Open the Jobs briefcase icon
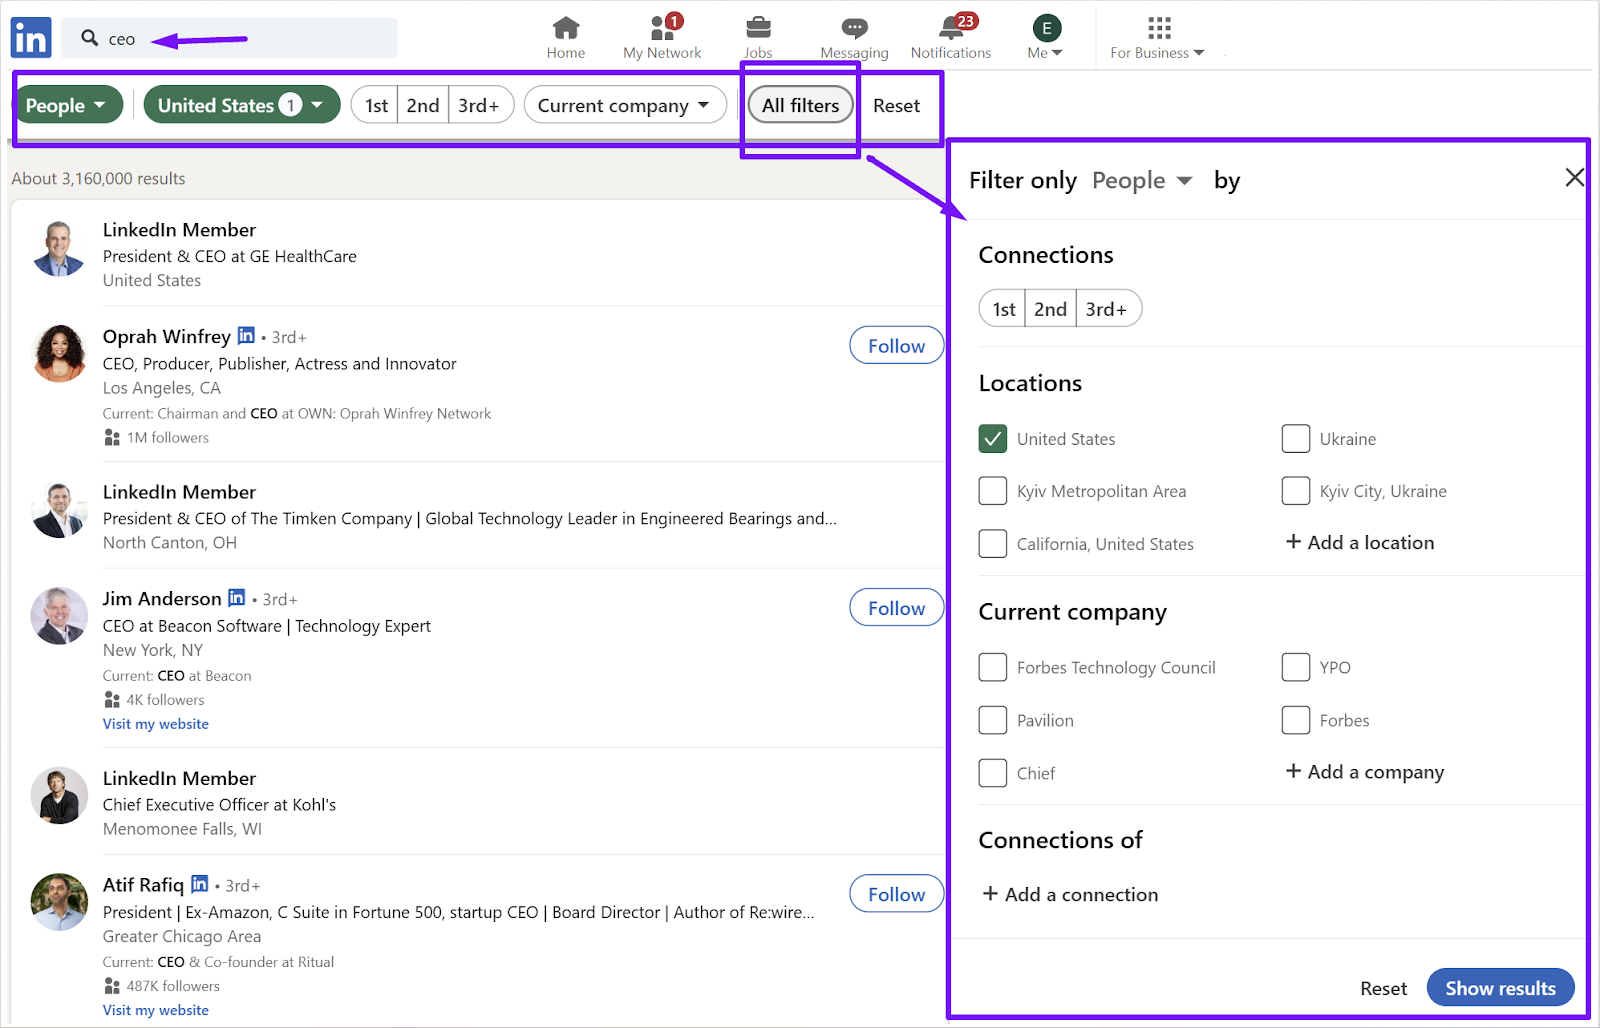The width and height of the screenshot is (1600, 1028). [758, 28]
